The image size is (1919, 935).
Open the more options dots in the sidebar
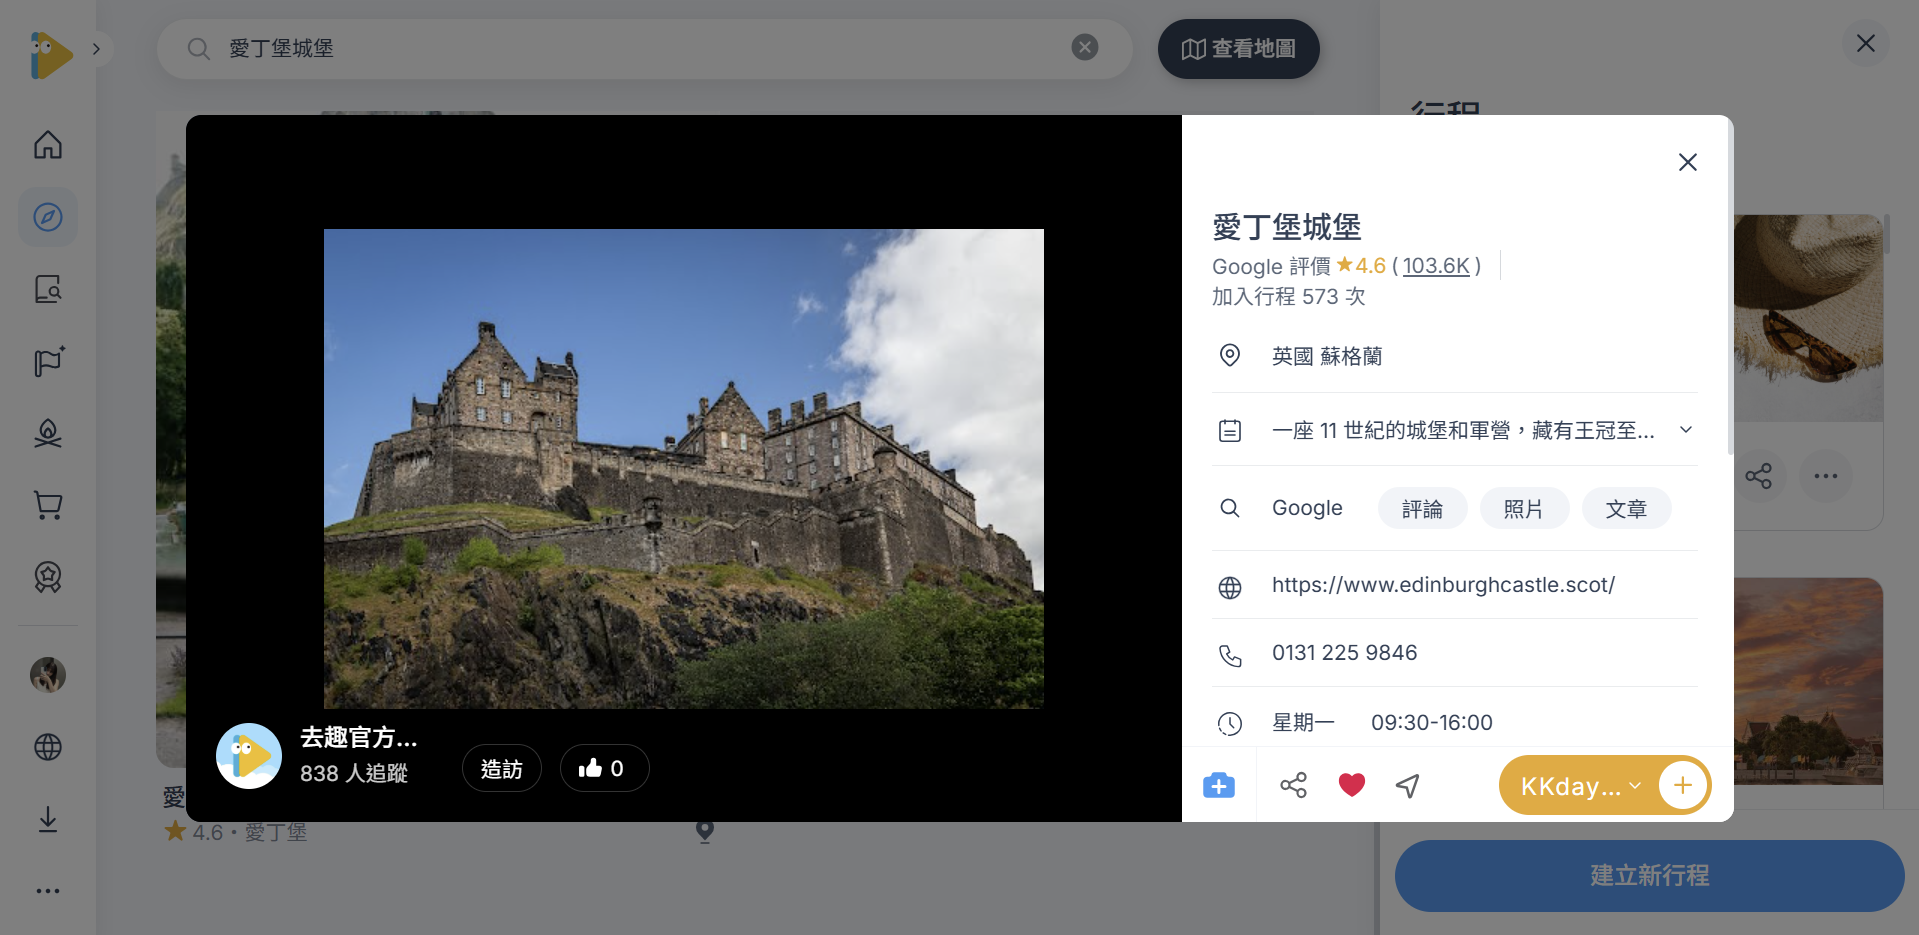tap(48, 891)
